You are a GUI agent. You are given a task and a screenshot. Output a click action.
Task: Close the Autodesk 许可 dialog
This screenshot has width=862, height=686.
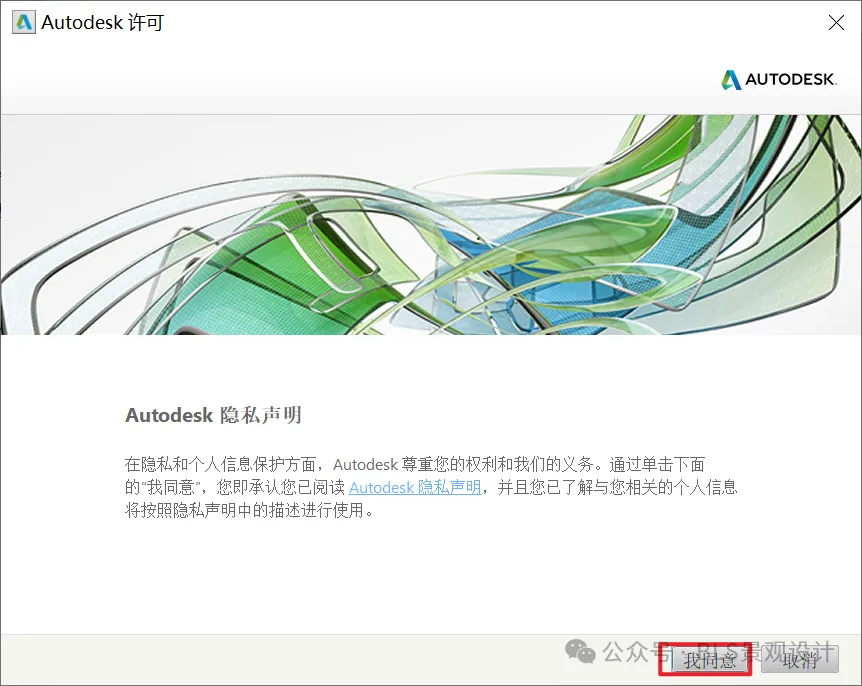[x=836, y=23]
